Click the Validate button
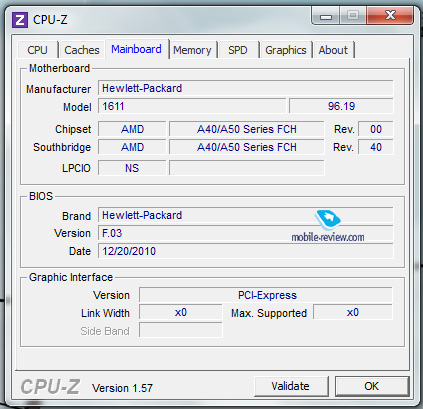 [x=291, y=386]
